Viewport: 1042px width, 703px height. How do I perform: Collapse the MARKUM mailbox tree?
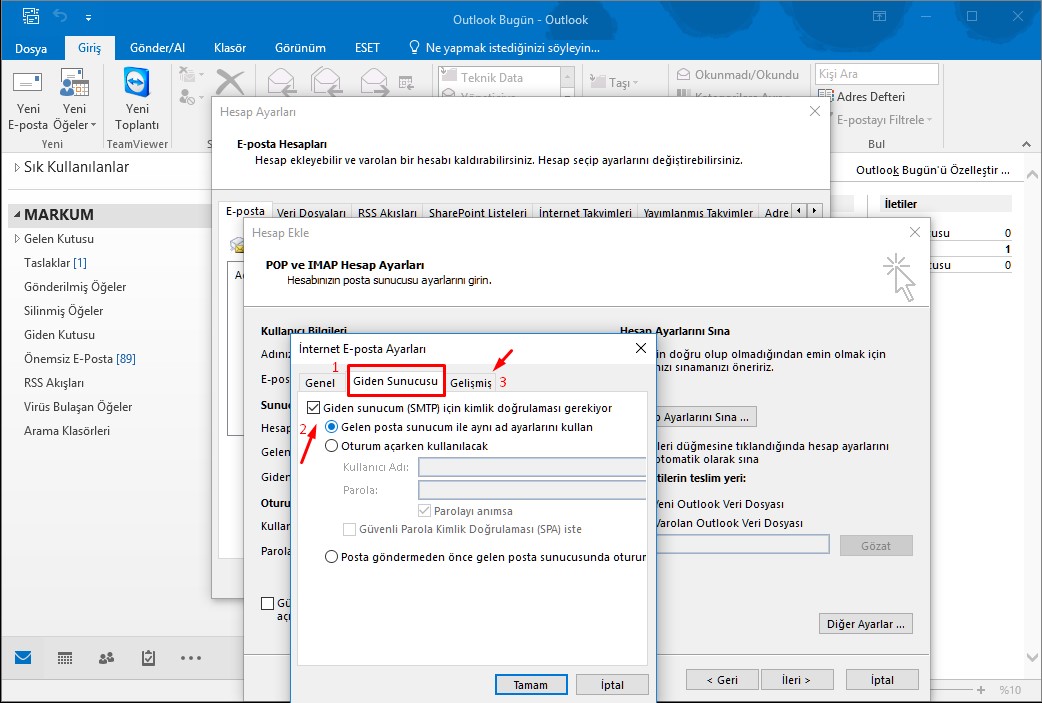coord(17,215)
